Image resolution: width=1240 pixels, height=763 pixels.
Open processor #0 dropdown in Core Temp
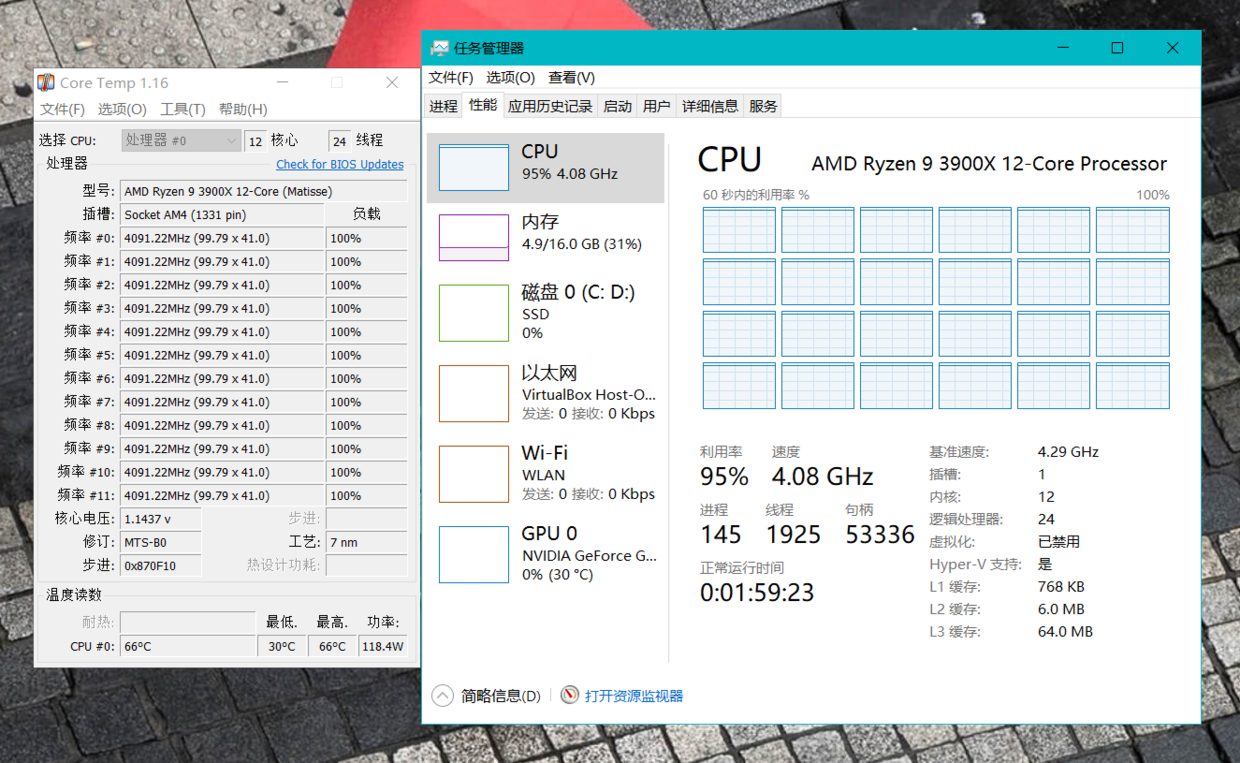(x=181, y=141)
